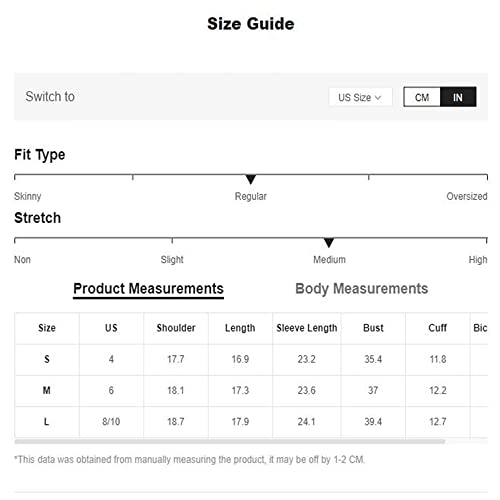Switch units to CM
Image resolution: width=500 pixels, height=500 pixels.
coord(422,97)
